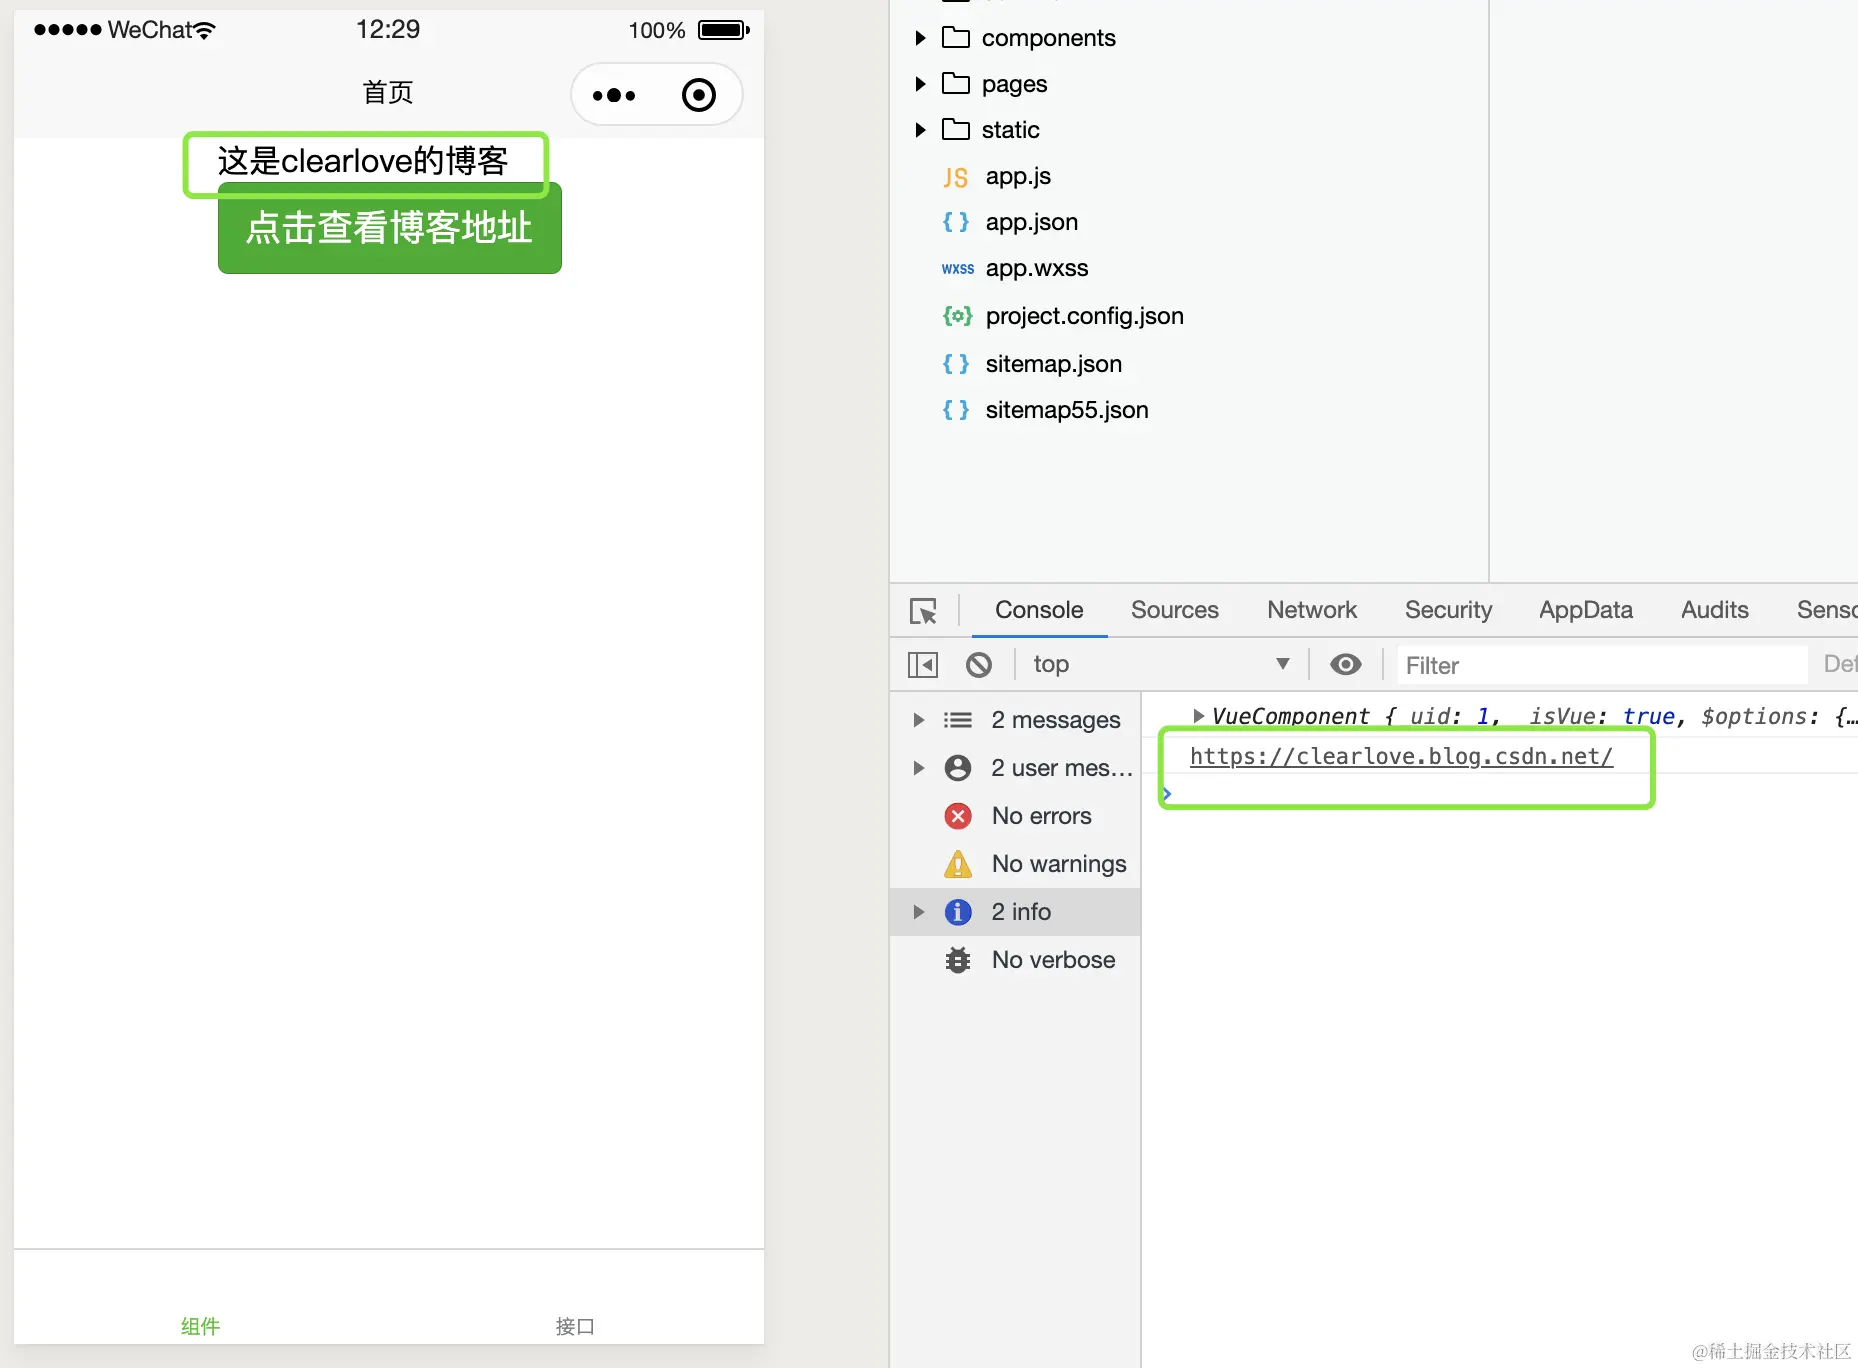Click the mini program close circle icon
This screenshot has width=1858, height=1368.
coord(699,95)
